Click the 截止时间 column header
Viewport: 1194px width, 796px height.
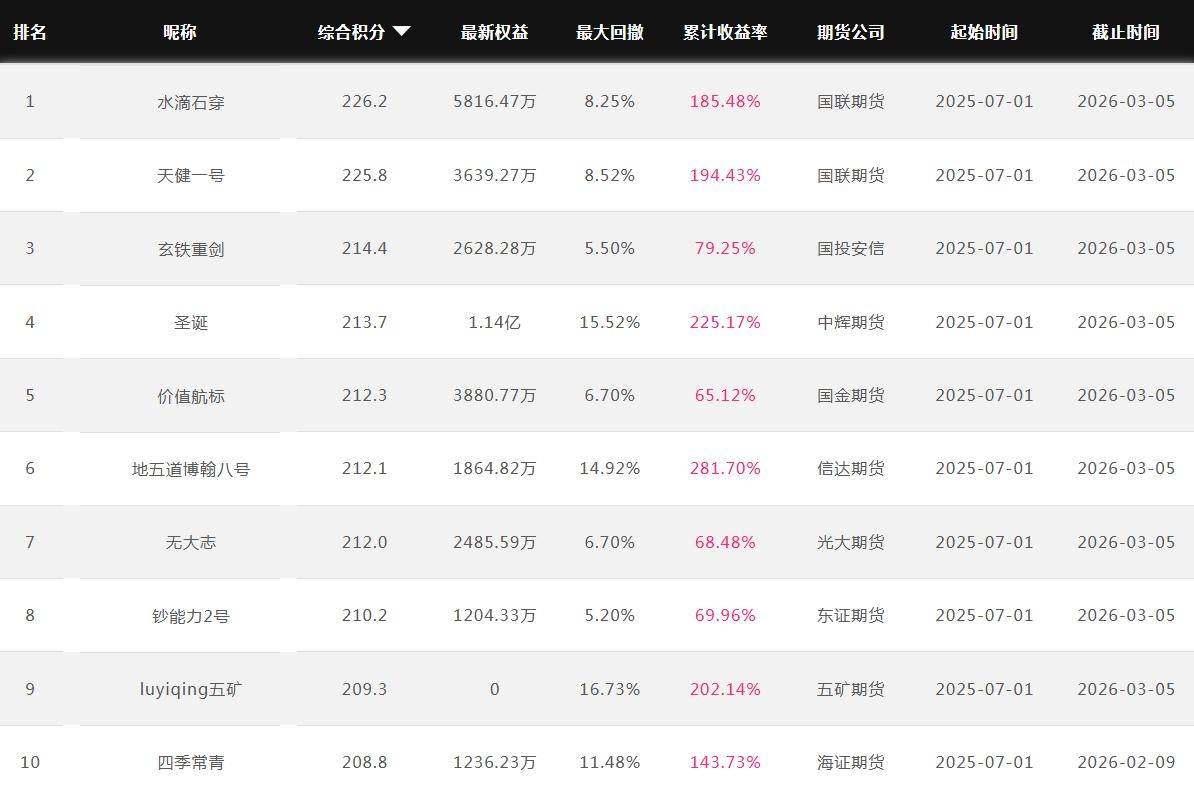pyautogui.click(x=1125, y=32)
